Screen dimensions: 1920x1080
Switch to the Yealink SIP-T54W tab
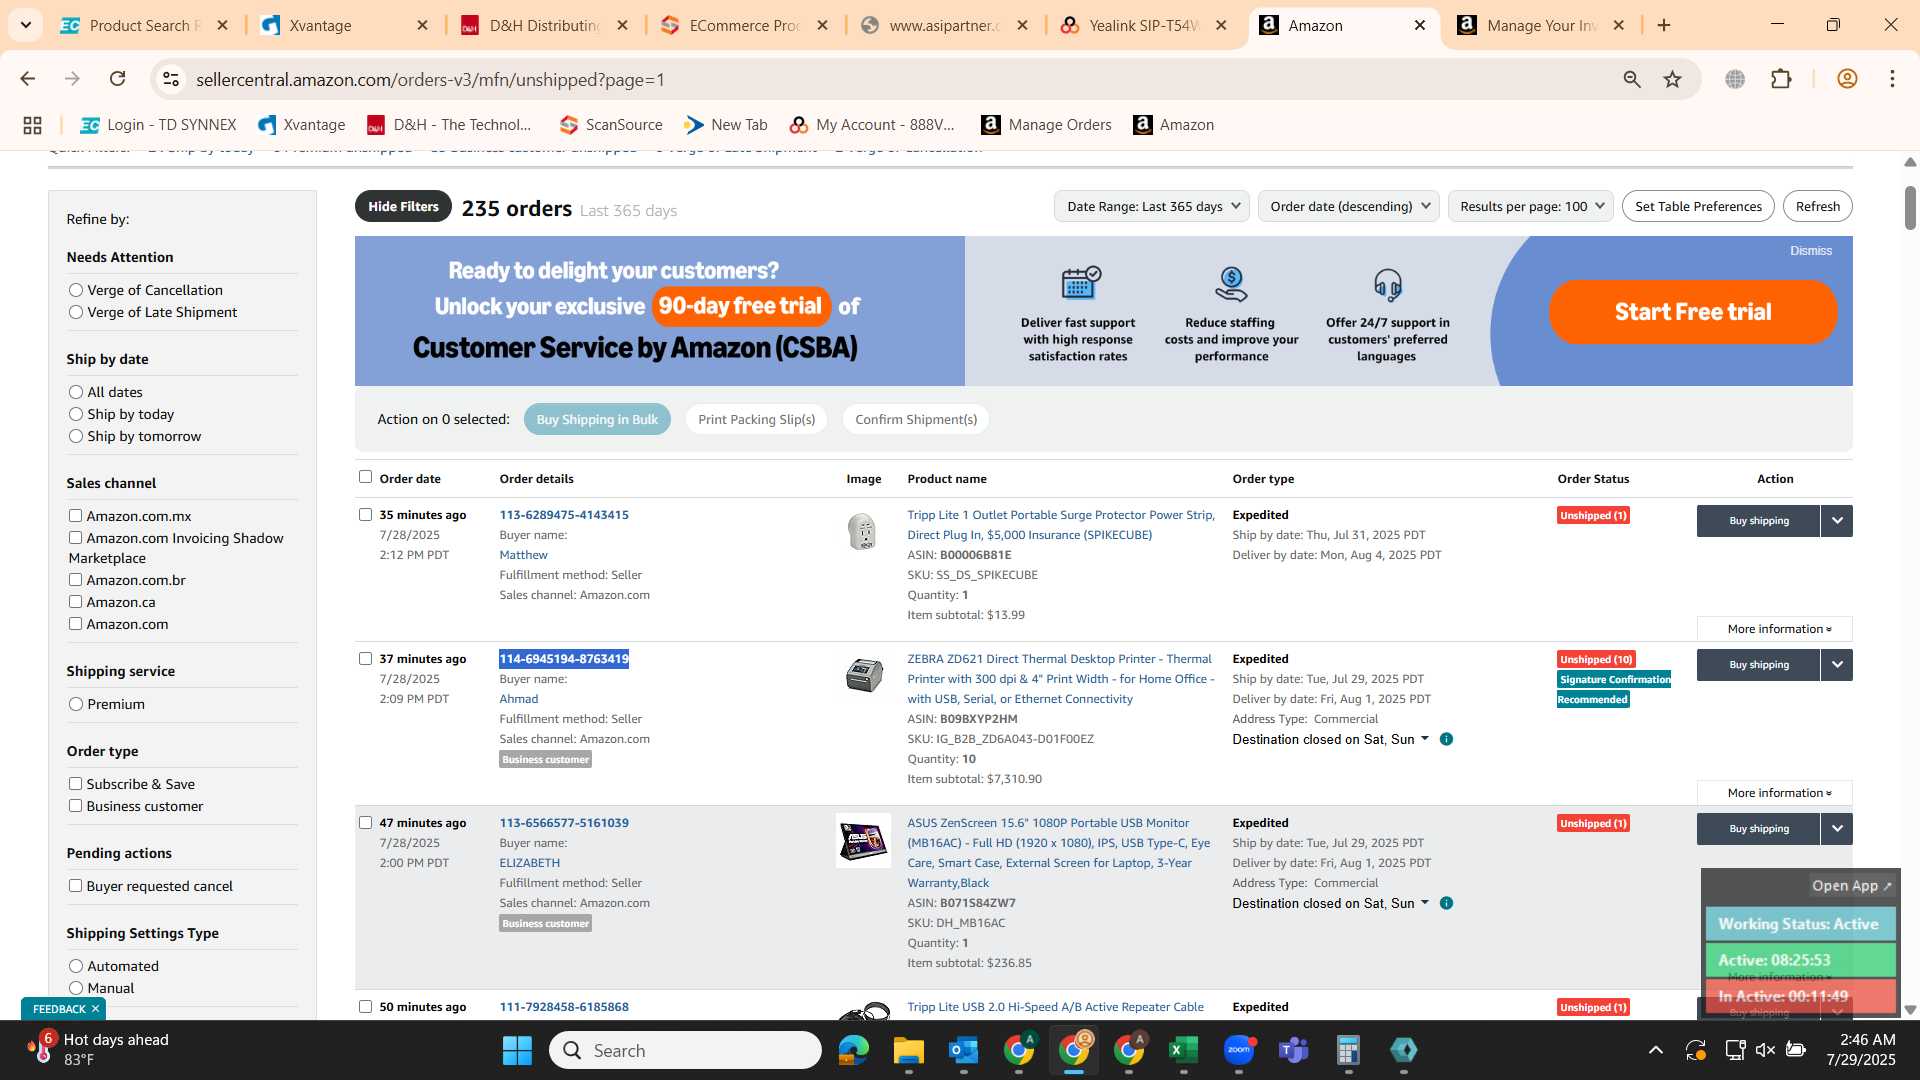pyautogui.click(x=1143, y=25)
